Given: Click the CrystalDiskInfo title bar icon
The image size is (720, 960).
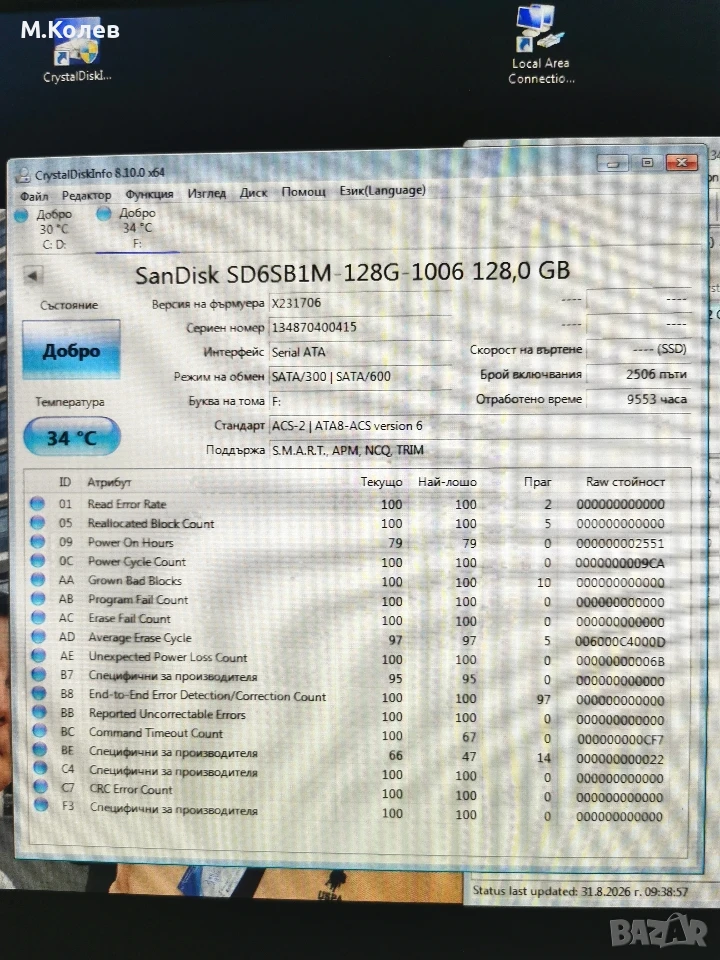Looking at the screenshot, I should pyautogui.click(x=23, y=175).
